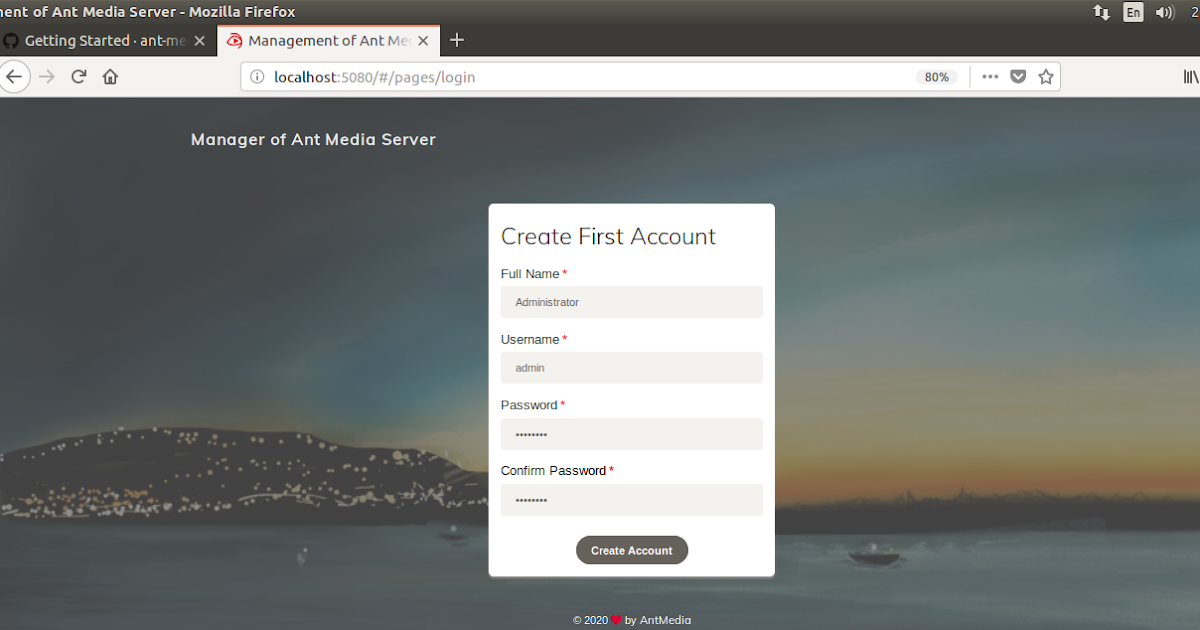Click the network connection indicator icon

point(1101,12)
